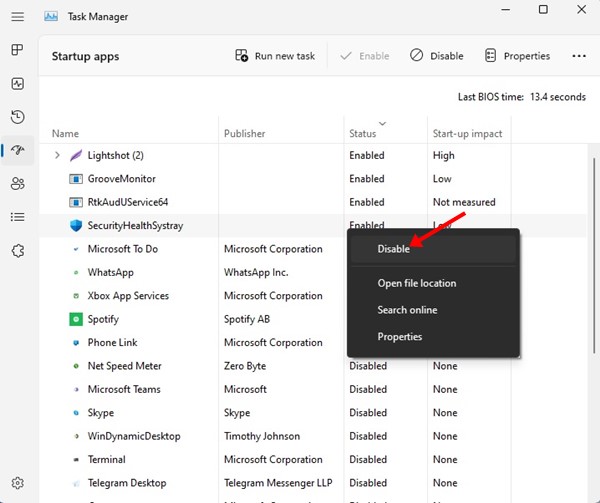Open the Processes page in sidebar

pos(17,50)
